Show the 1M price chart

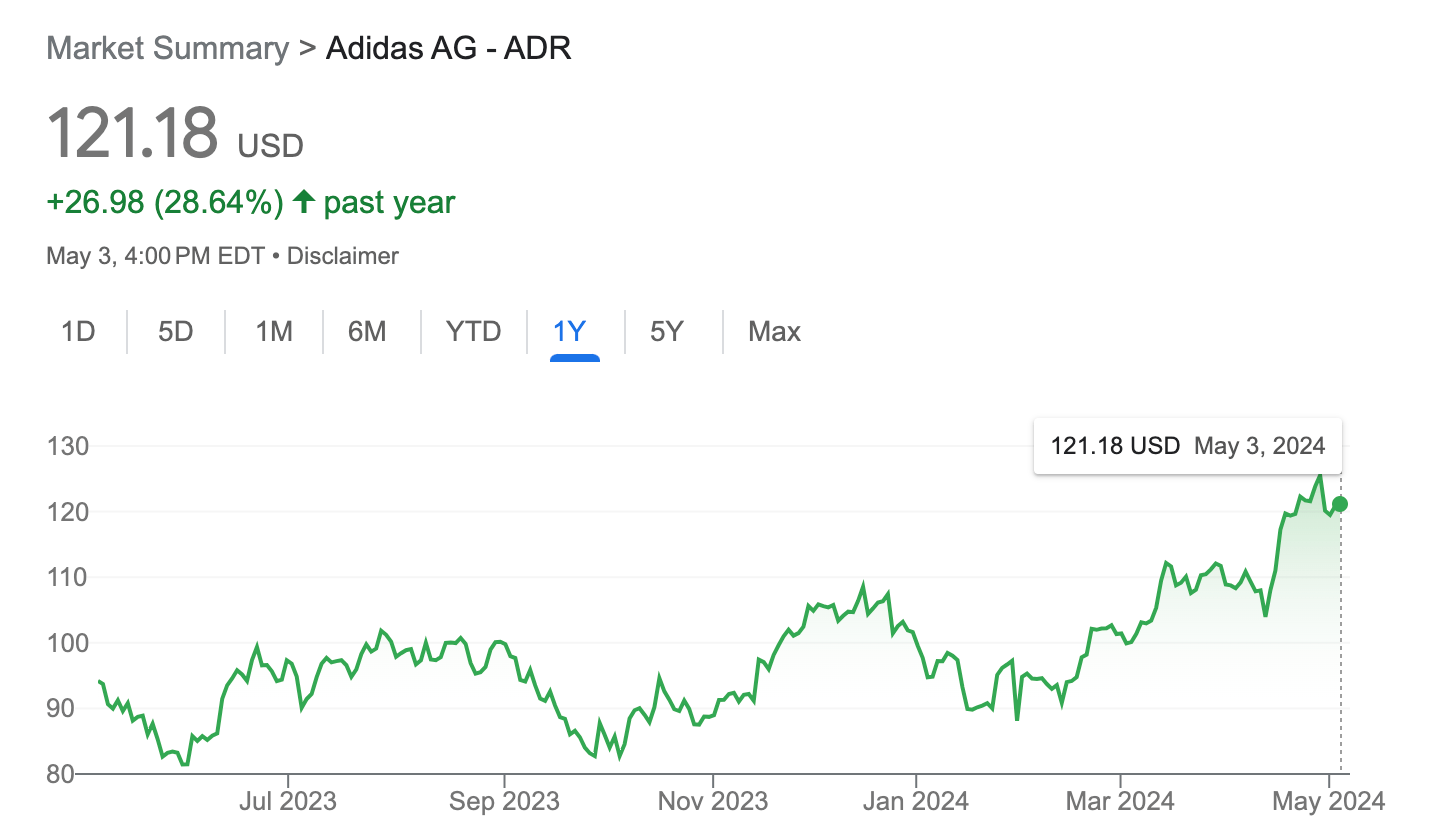click(273, 331)
